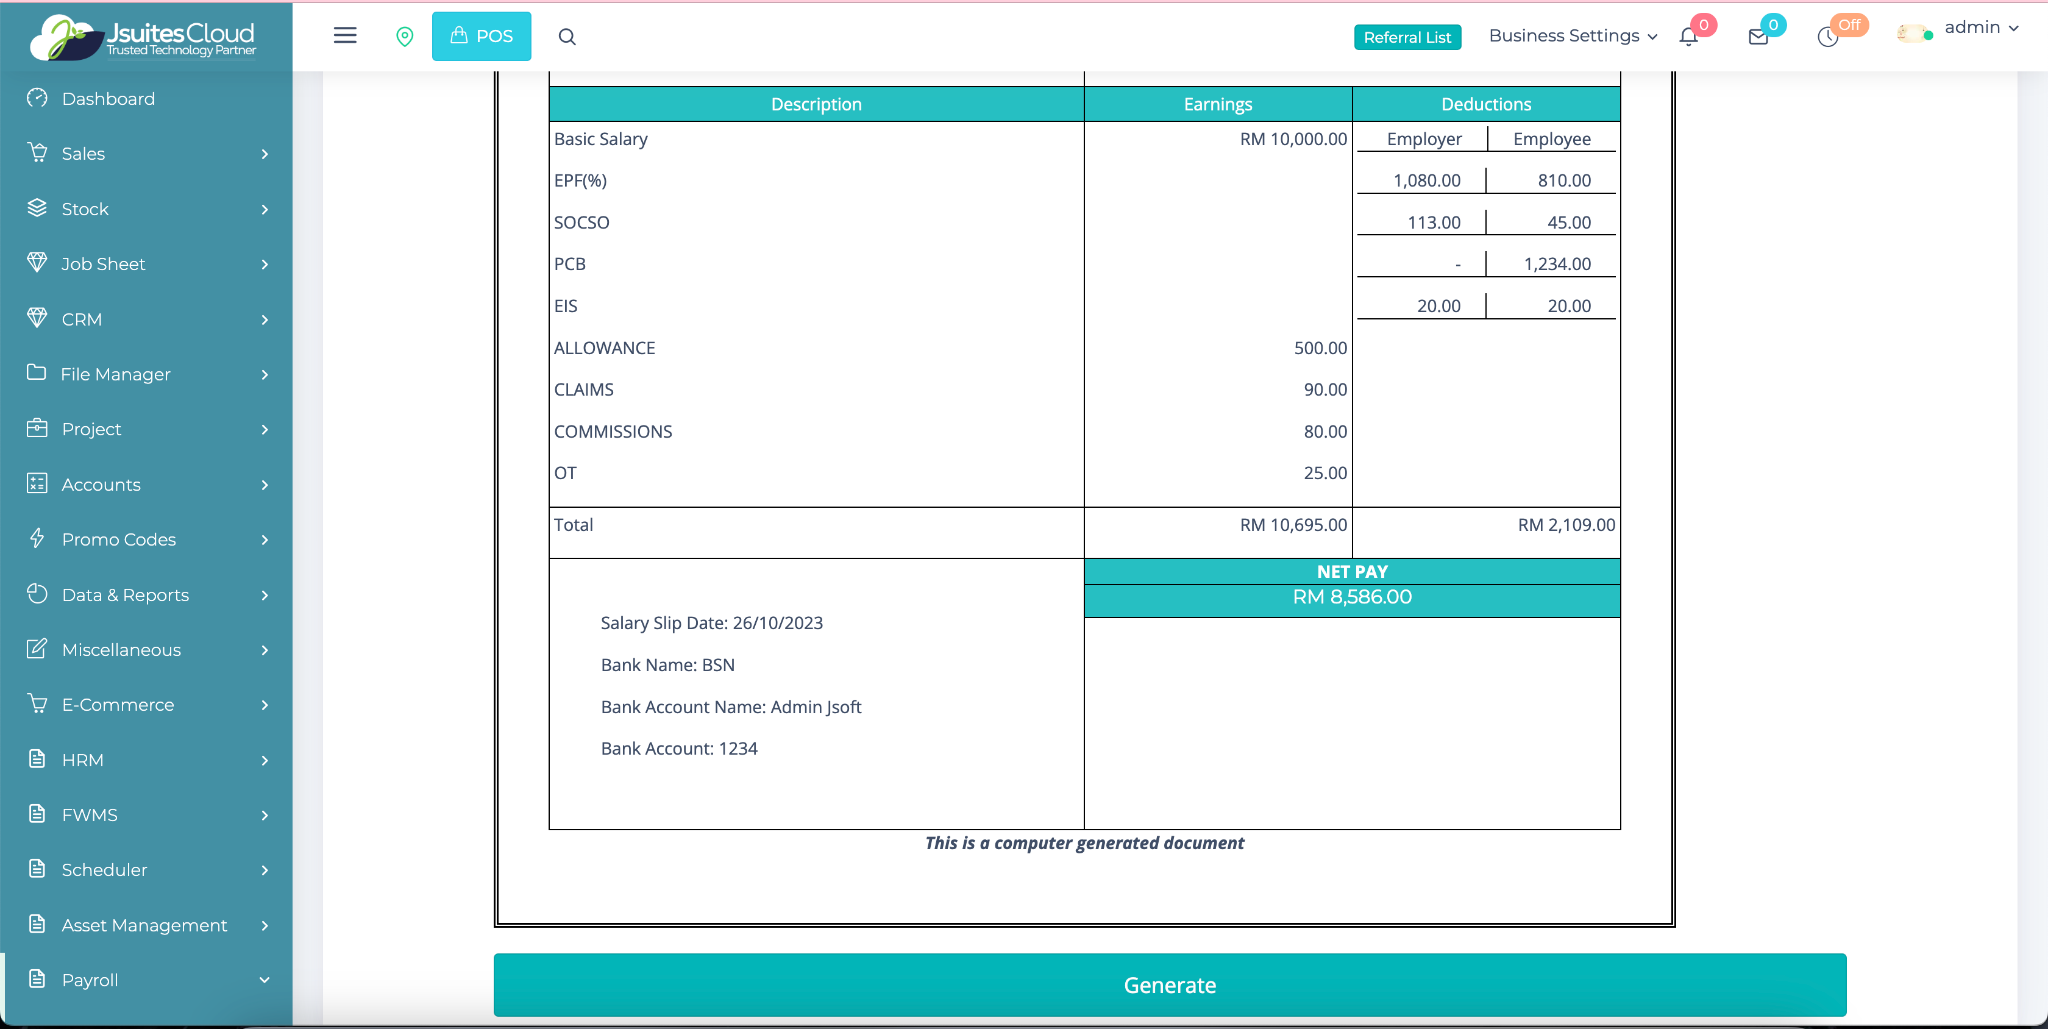Image resolution: width=2048 pixels, height=1029 pixels.
Task: Click the hamburger menu icon
Action: click(345, 36)
